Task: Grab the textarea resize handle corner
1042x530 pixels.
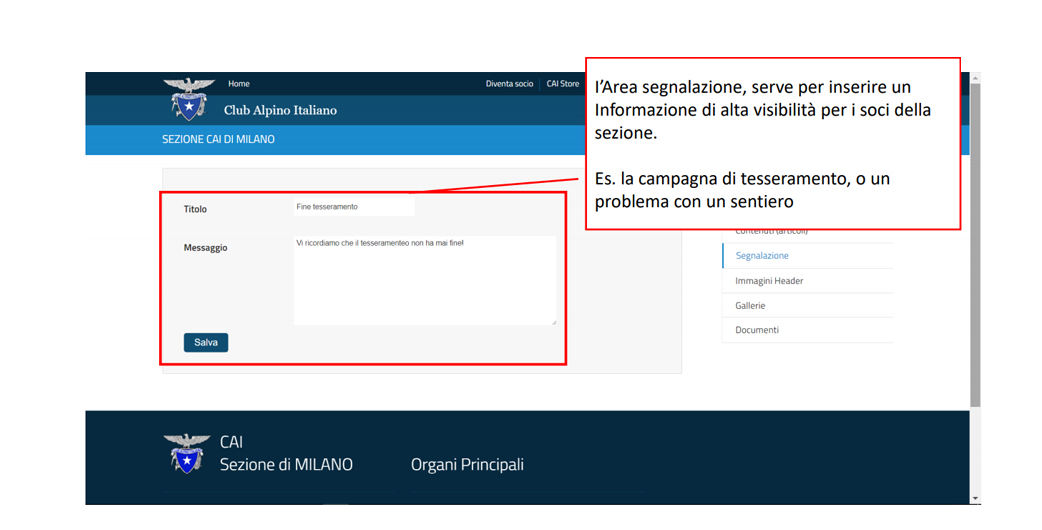Action: coord(554,322)
